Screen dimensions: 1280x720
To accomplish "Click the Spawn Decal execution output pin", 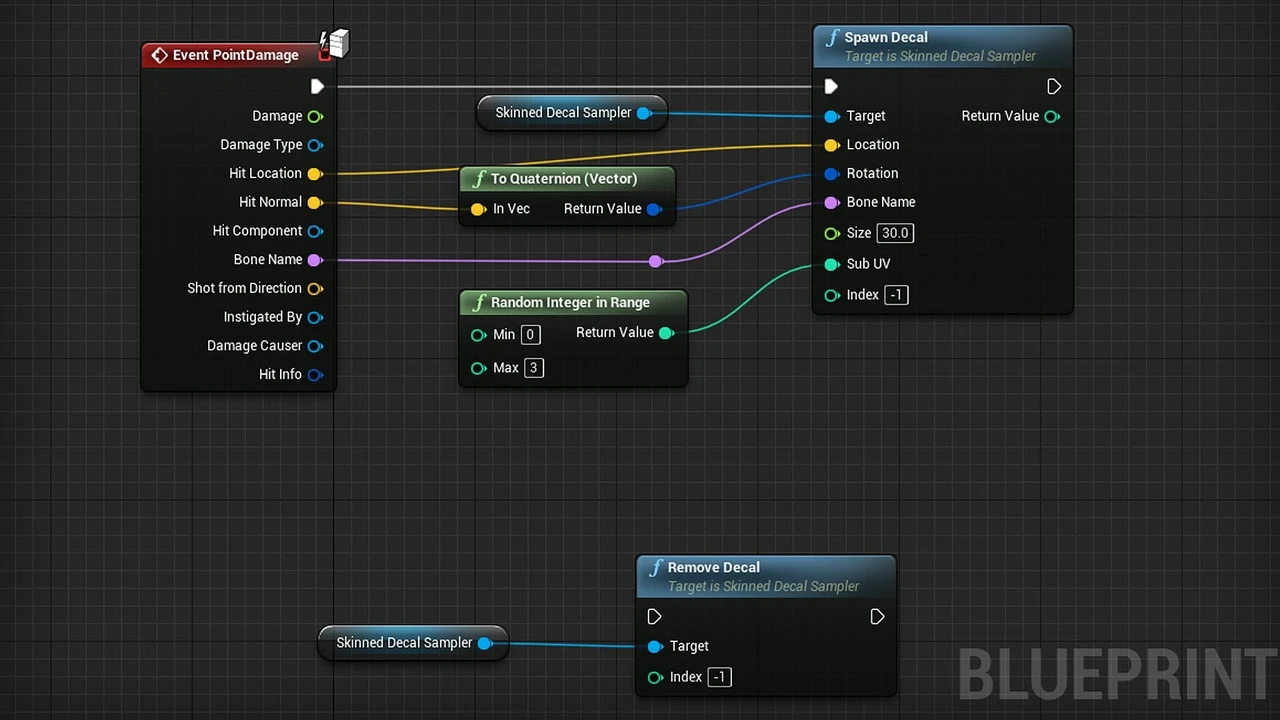I will pyautogui.click(x=1053, y=87).
